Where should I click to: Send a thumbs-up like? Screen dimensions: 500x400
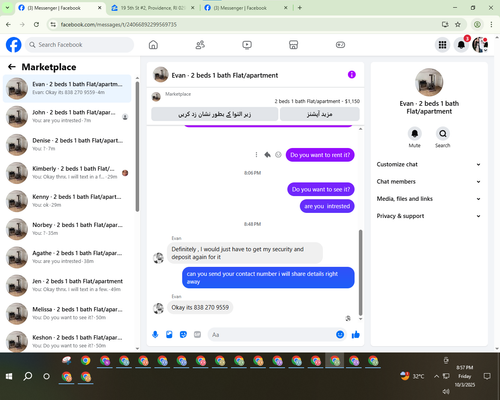click(x=356, y=334)
